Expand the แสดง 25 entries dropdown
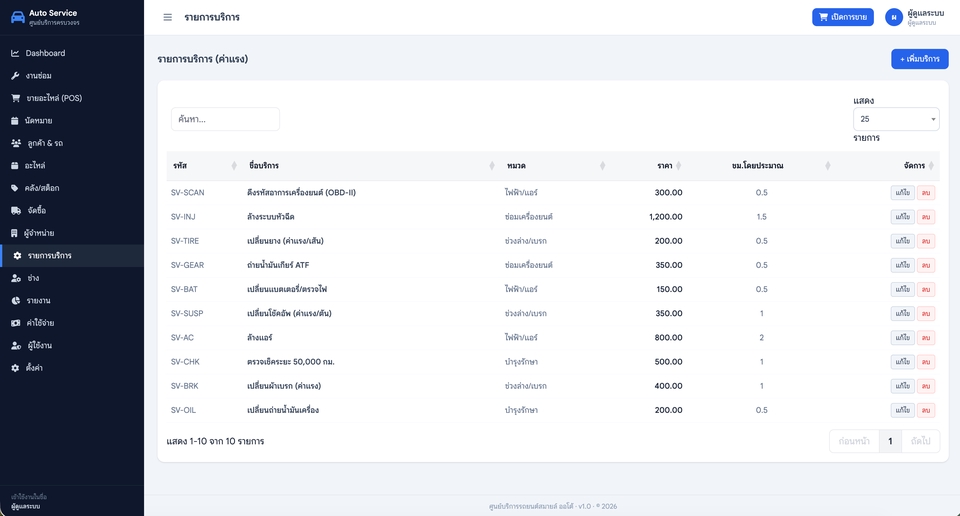The height and width of the screenshot is (516, 960). point(896,119)
